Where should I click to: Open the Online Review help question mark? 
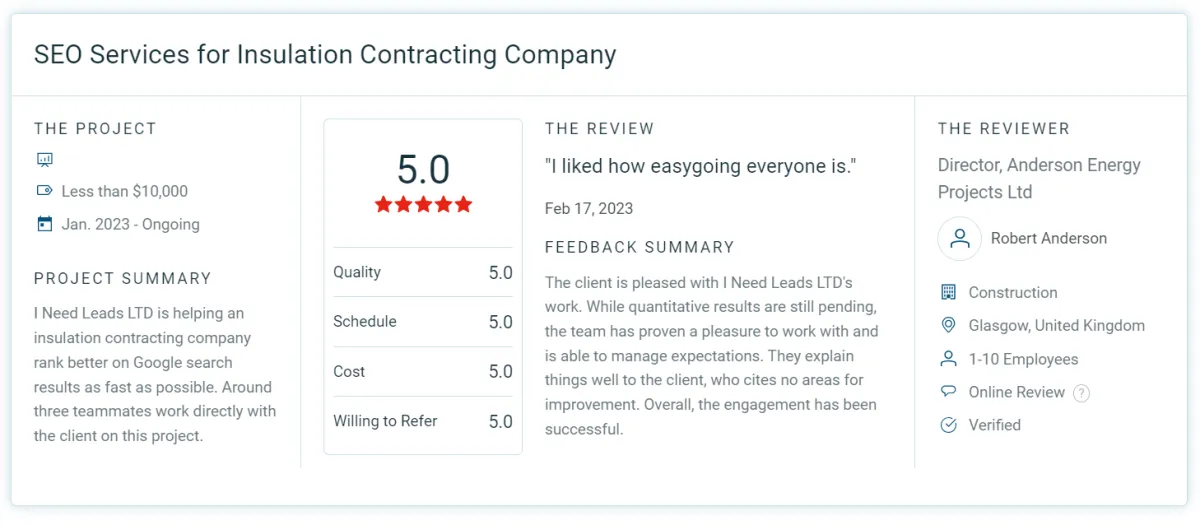1081,393
